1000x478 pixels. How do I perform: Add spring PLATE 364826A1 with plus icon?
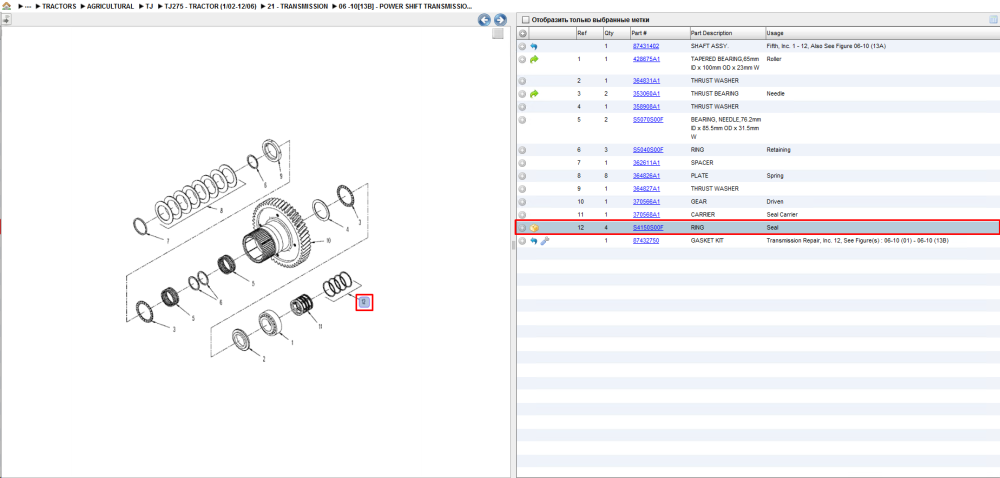point(522,175)
